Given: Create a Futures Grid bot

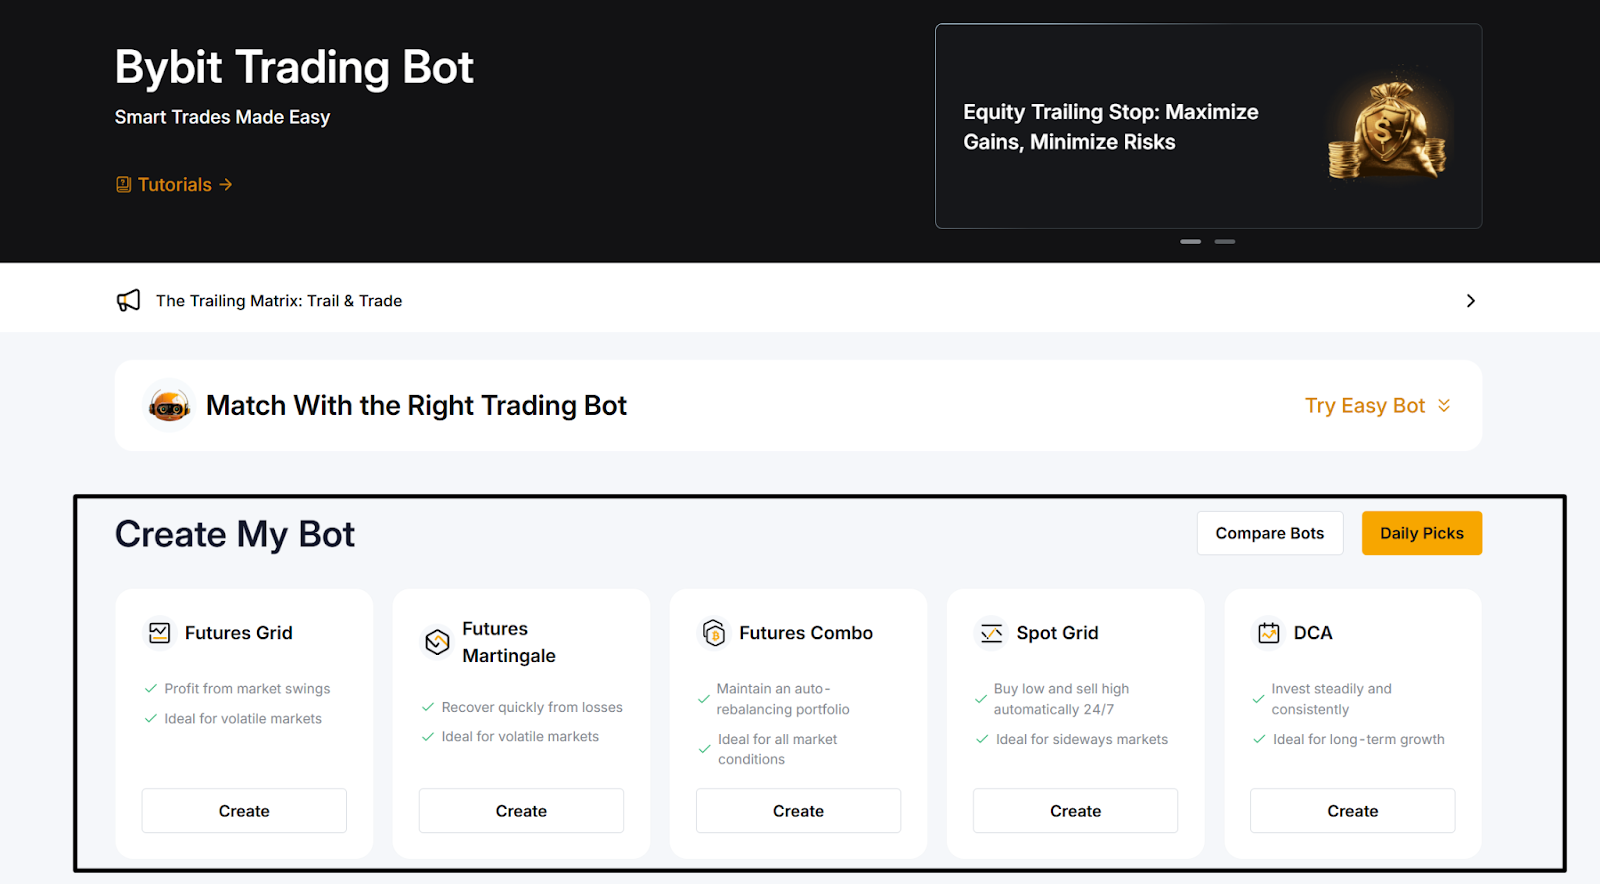Looking at the screenshot, I should pos(244,811).
